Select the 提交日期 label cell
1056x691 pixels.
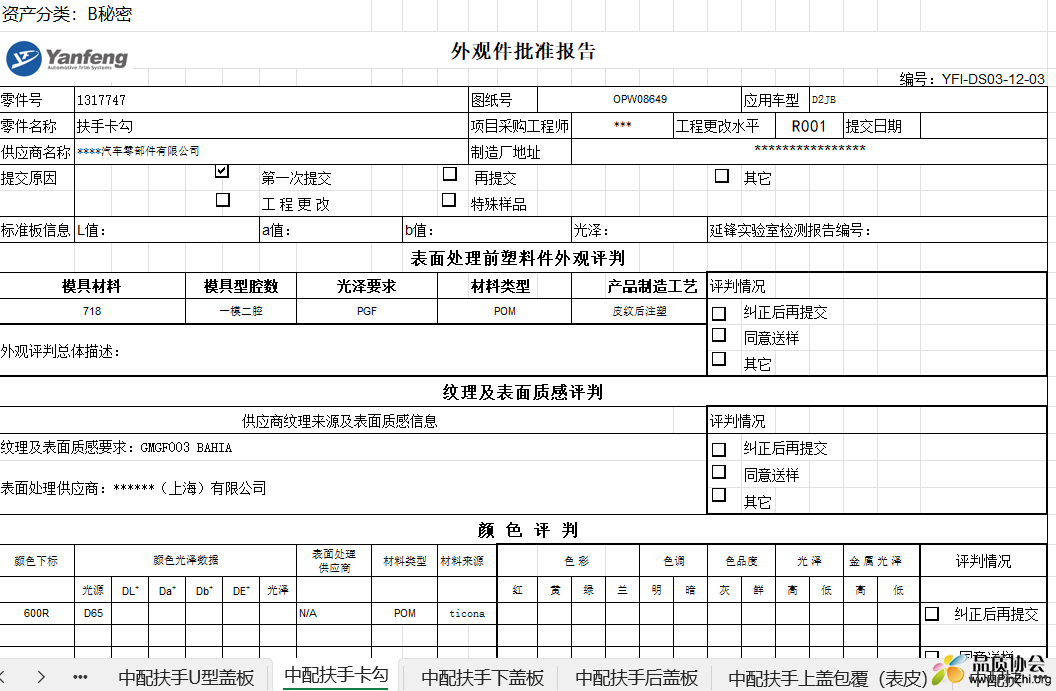[x=882, y=126]
